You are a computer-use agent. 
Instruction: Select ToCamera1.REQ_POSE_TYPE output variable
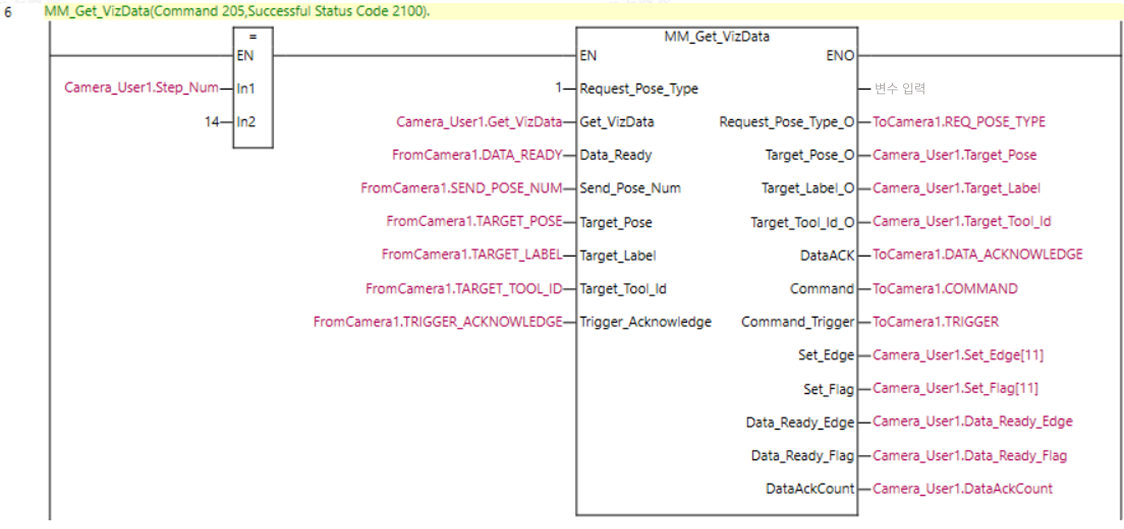click(959, 122)
